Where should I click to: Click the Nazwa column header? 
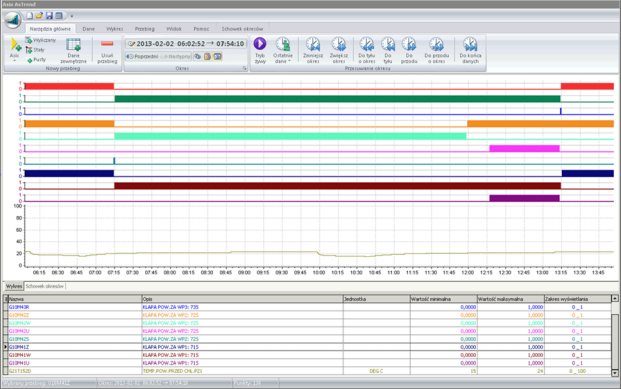point(75,299)
